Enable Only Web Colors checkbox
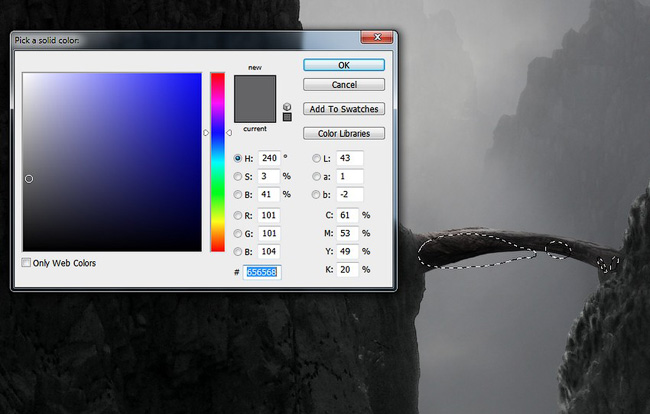Screen dimensions: 650x414 point(26,263)
